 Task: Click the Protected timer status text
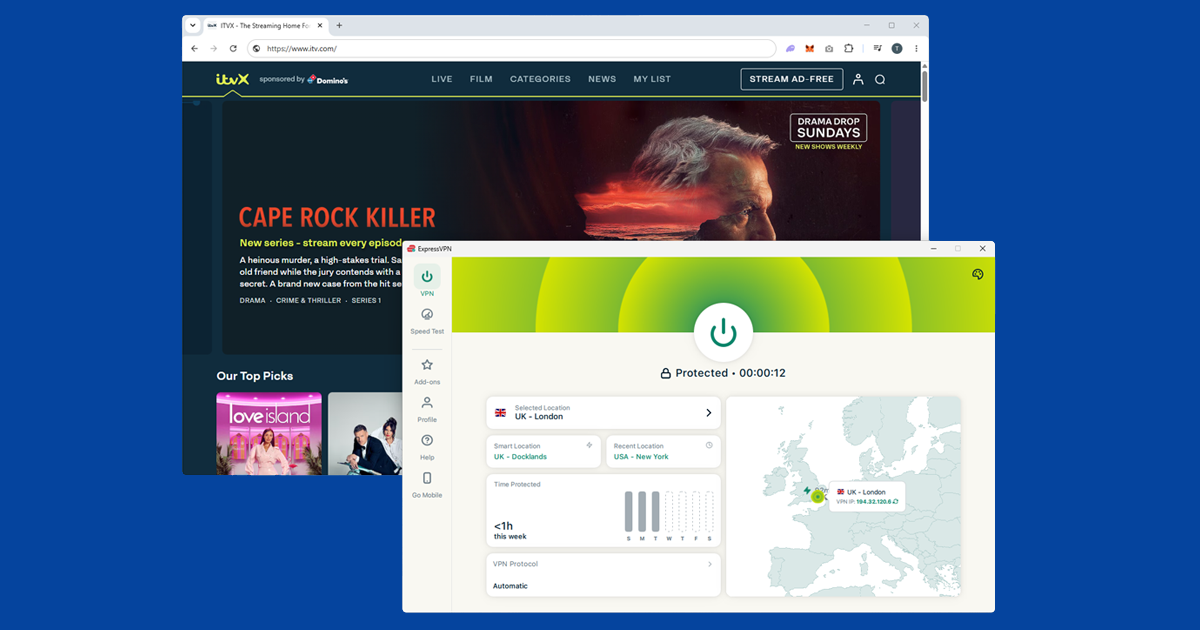tap(730, 373)
